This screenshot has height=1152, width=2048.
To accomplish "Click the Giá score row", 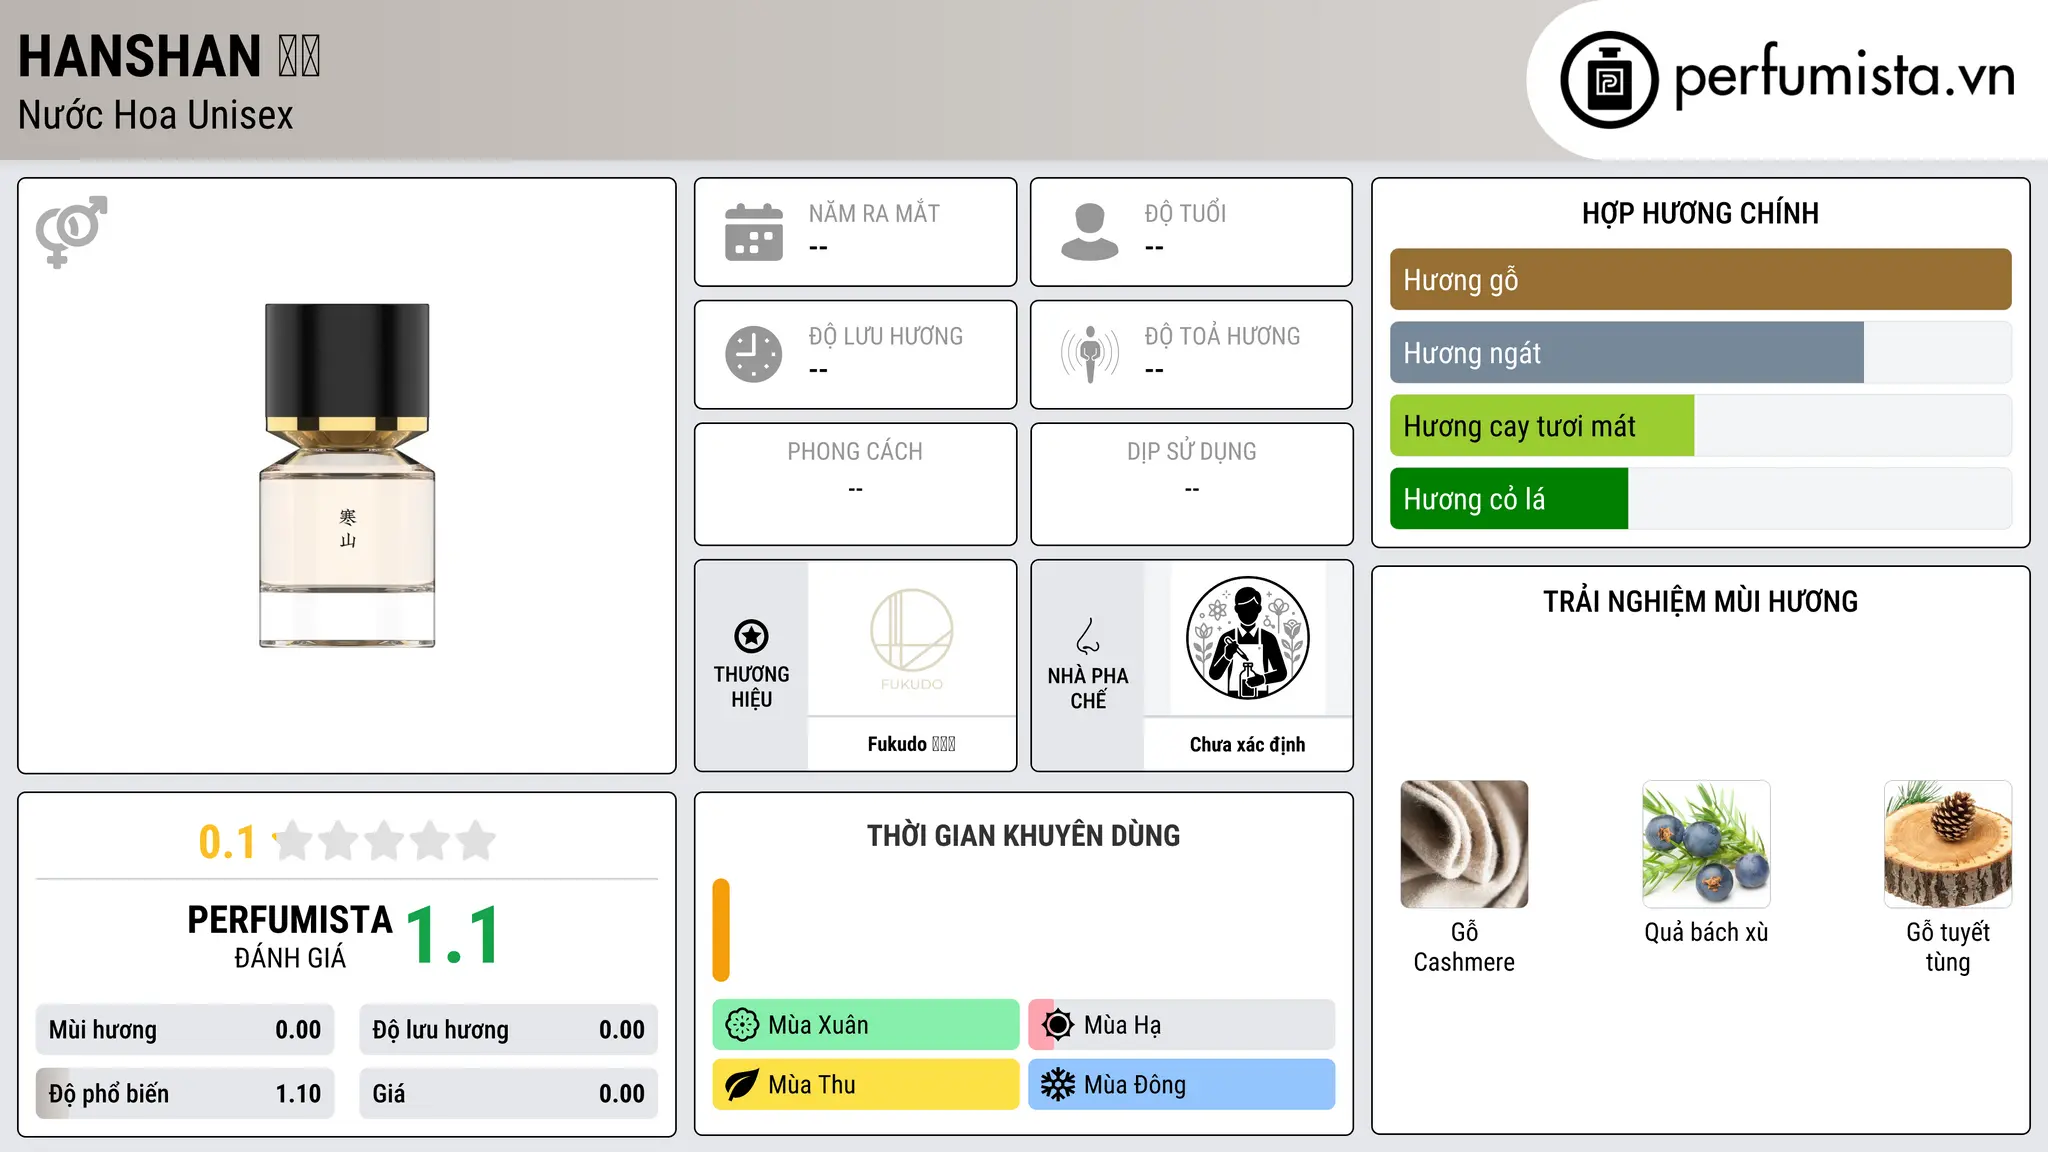I will click(x=509, y=1094).
